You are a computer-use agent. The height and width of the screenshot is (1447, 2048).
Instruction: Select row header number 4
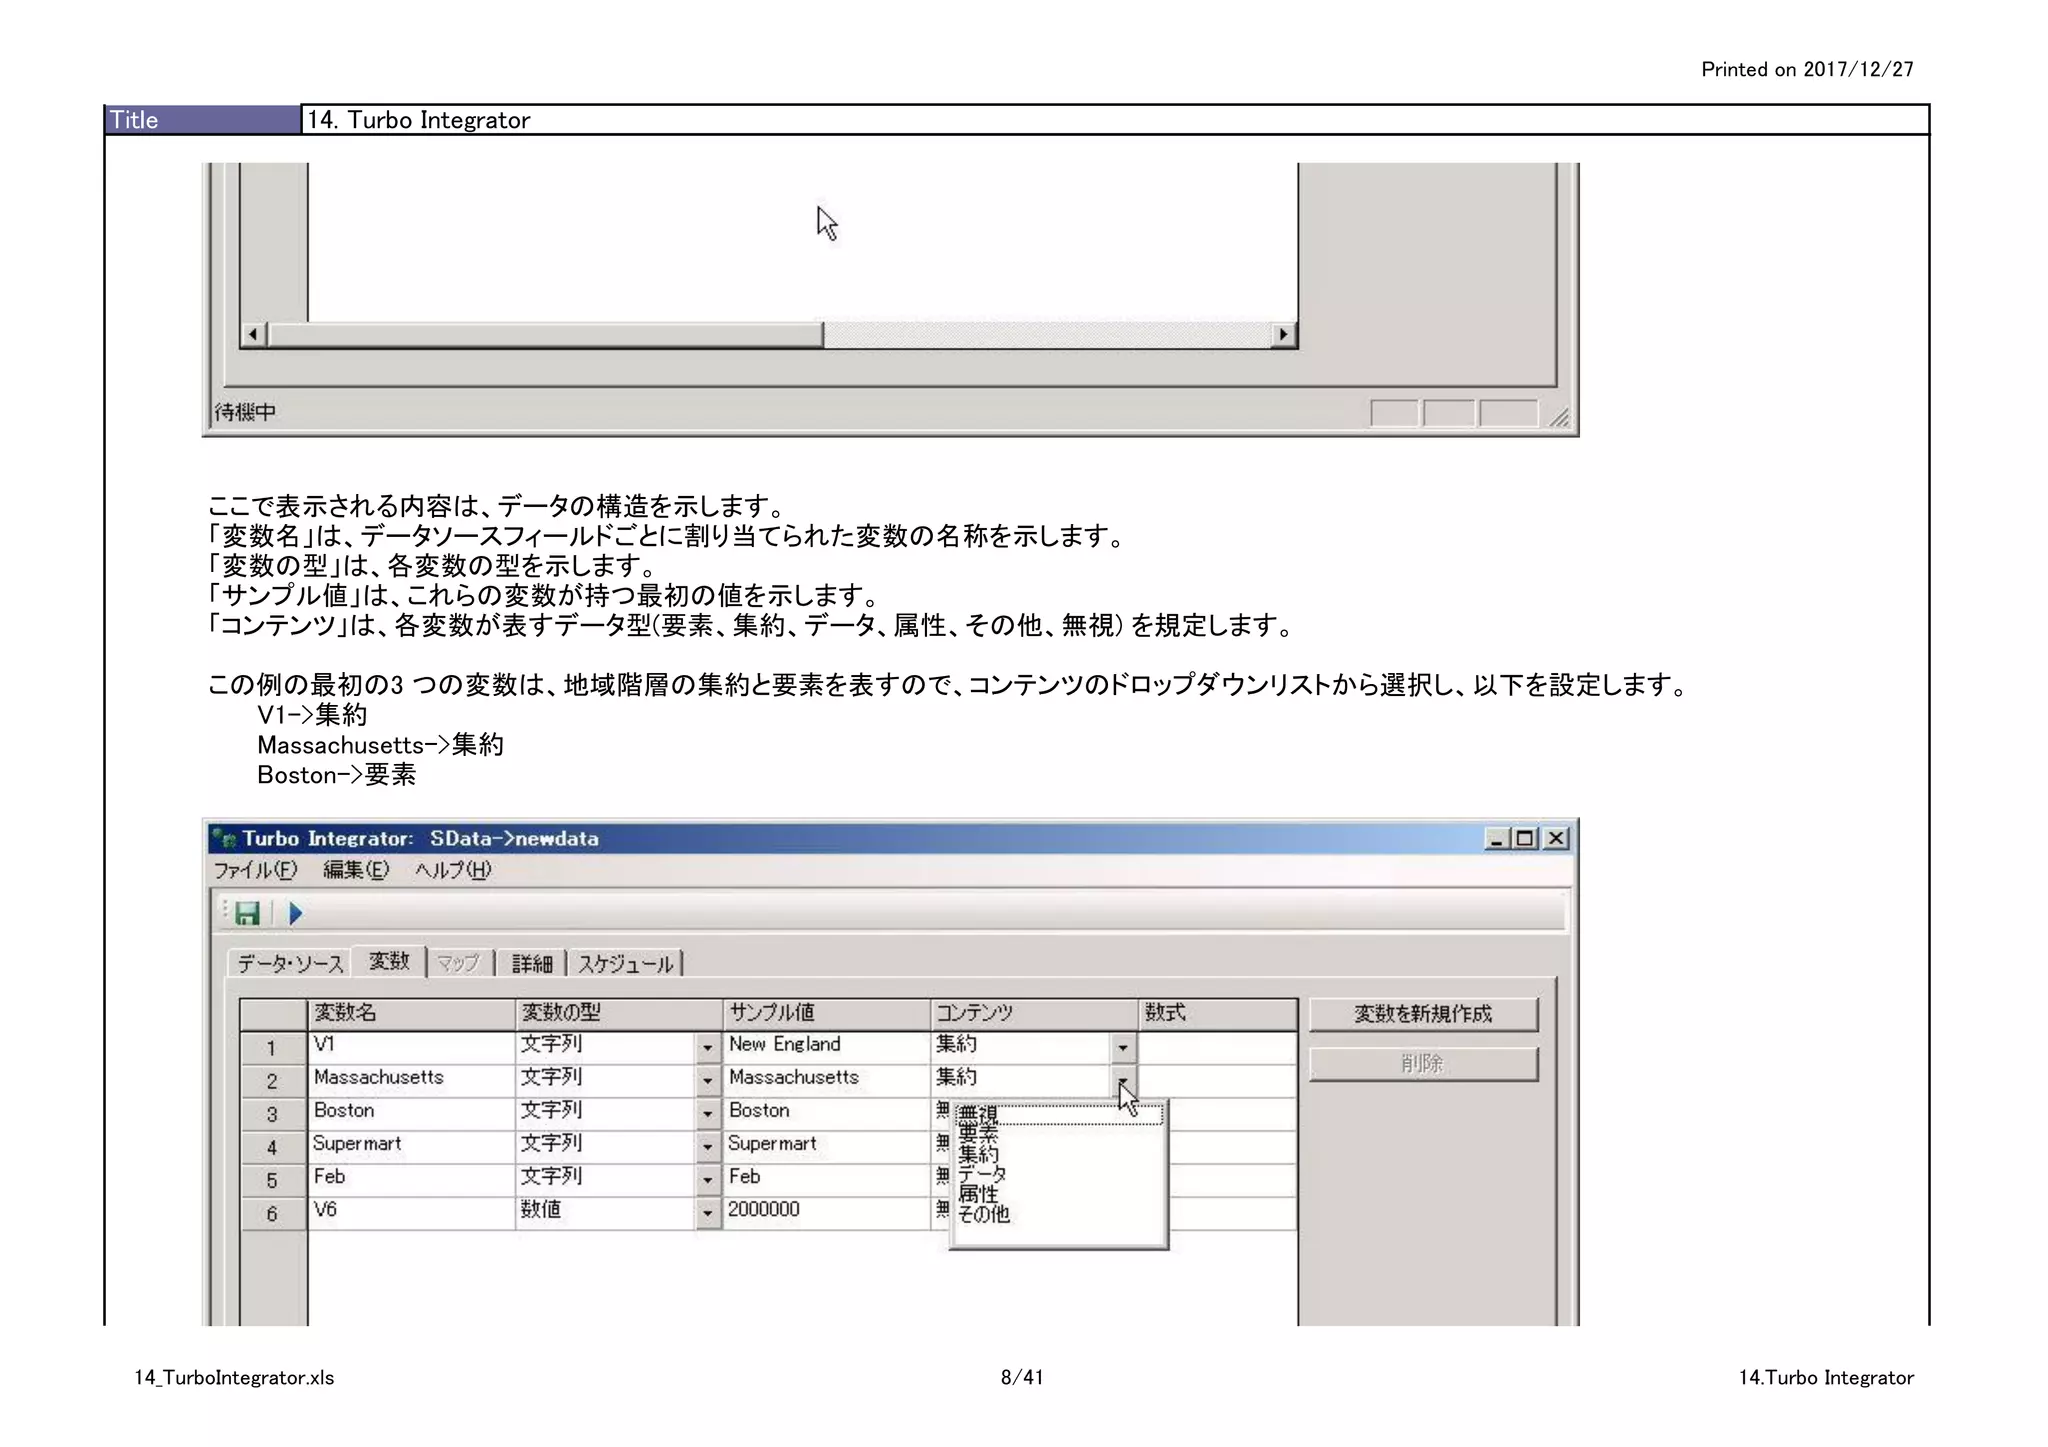click(272, 1147)
